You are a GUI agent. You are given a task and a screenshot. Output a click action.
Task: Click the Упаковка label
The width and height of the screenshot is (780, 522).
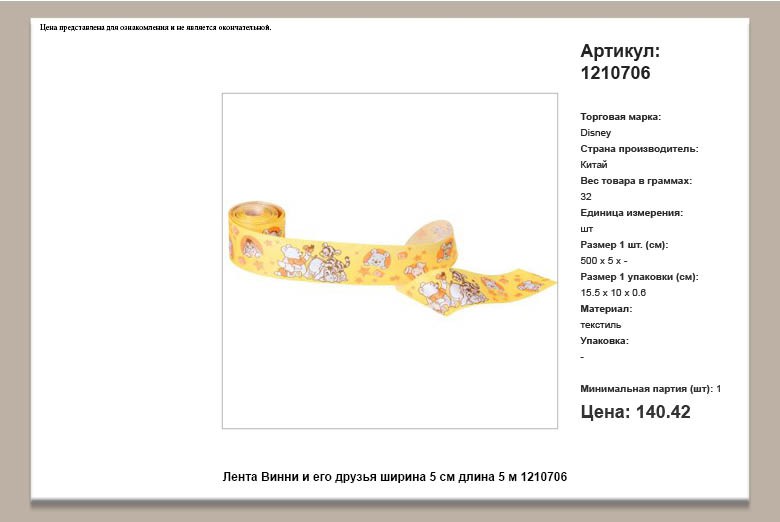pyautogui.click(x=604, y=341)
